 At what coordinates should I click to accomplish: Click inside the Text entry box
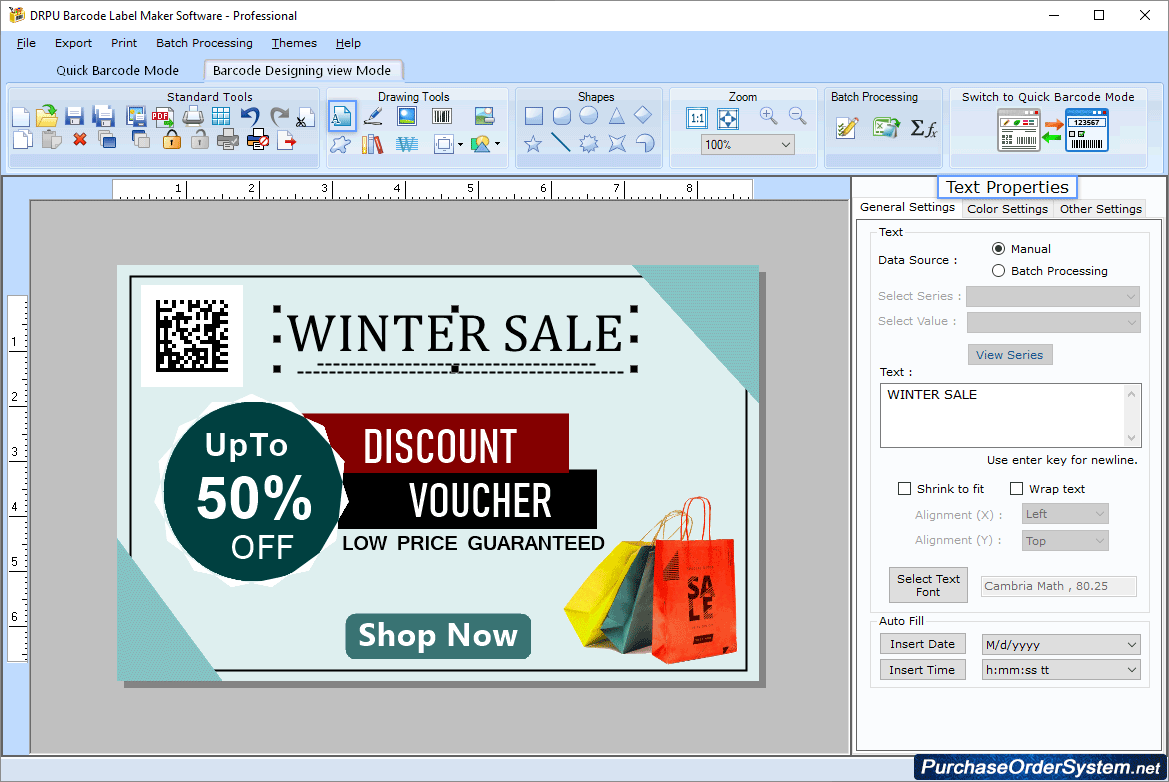point(1005,412)
